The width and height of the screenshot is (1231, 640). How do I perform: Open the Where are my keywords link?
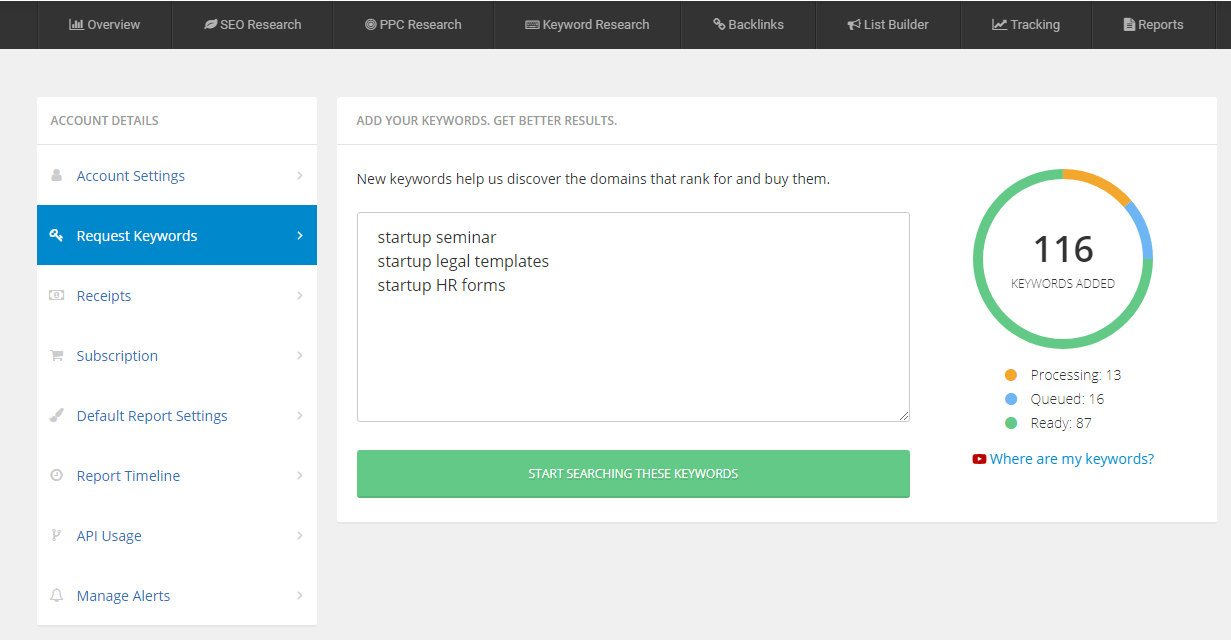1072,459
